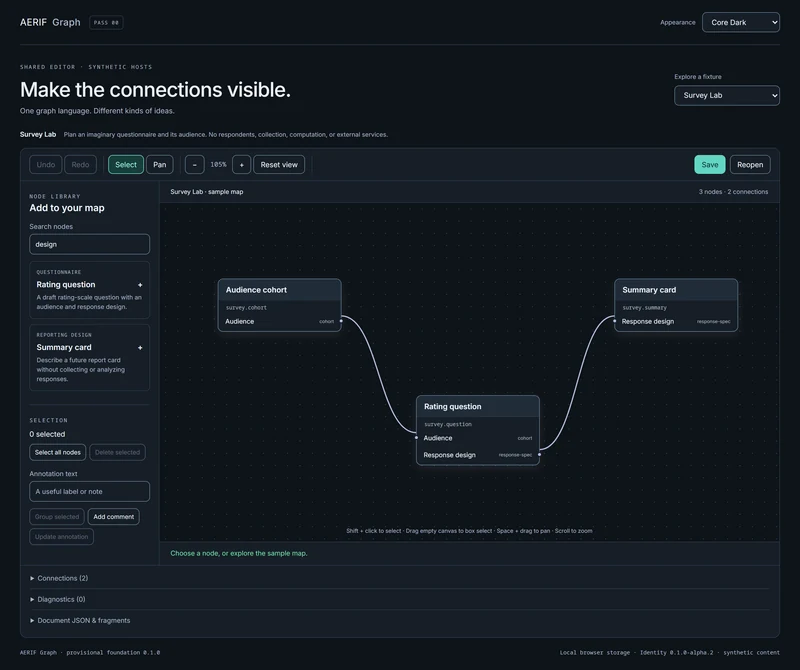Click Summary card Response design input port
This screenshot has height=670, width=800.
614,321
